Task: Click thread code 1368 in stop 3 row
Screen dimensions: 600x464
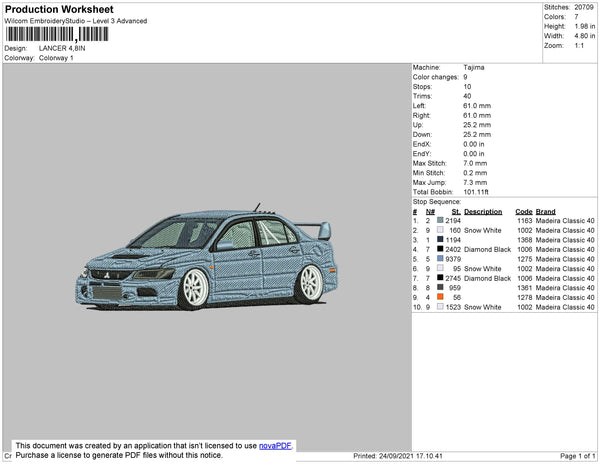Action: [x=525, y=240]
